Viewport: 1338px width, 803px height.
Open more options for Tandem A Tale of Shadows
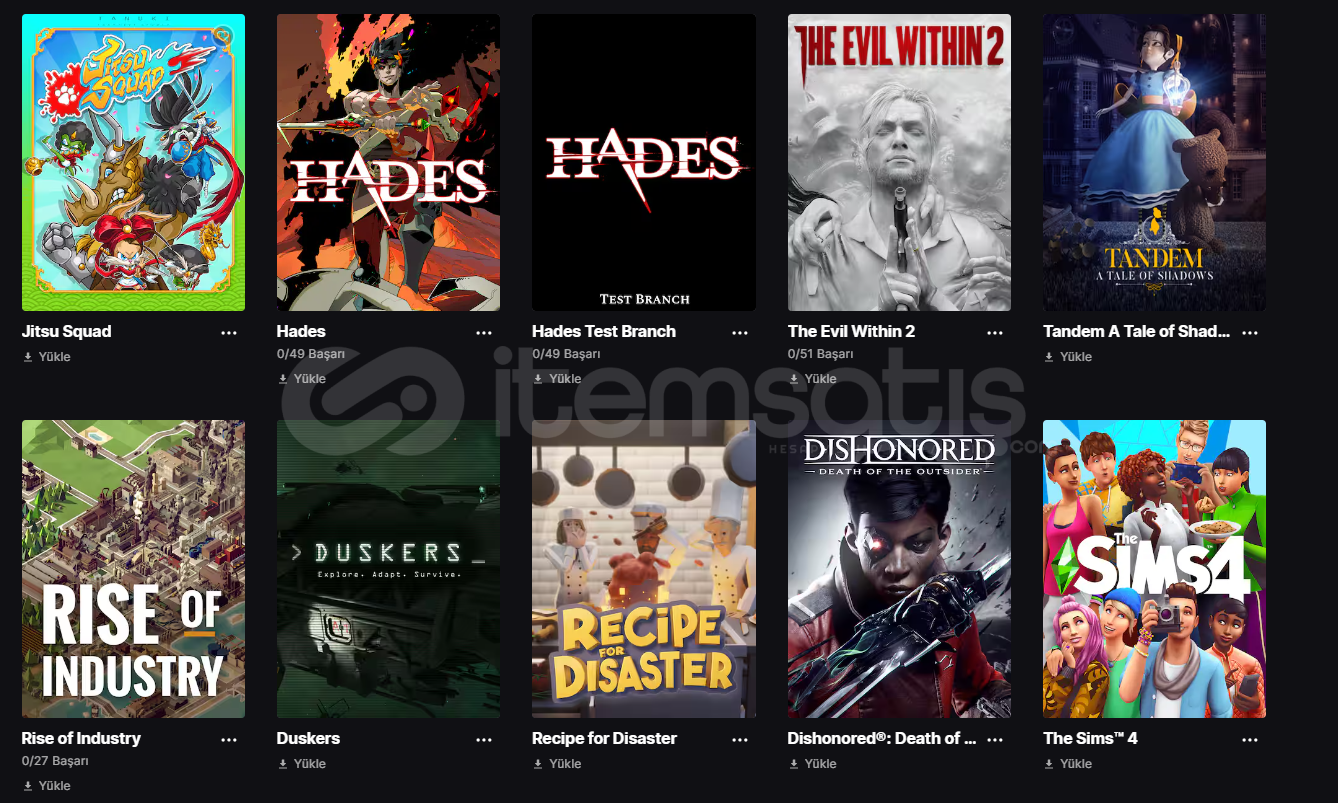1250,332
